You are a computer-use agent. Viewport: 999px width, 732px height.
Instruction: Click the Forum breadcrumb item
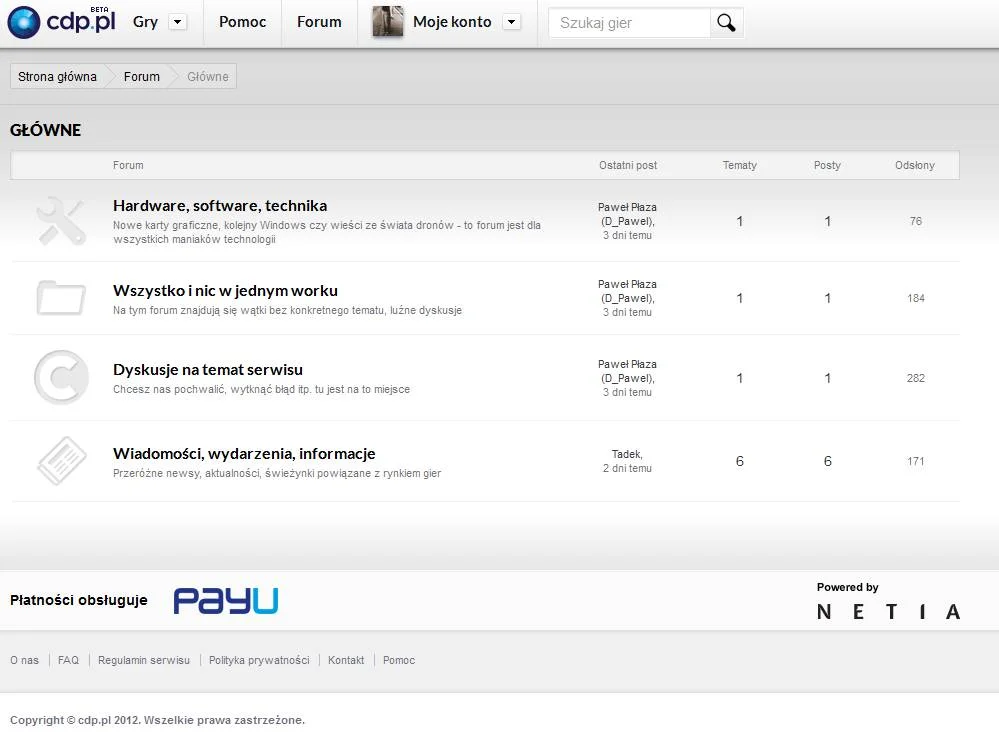click(x=141, y=76)
